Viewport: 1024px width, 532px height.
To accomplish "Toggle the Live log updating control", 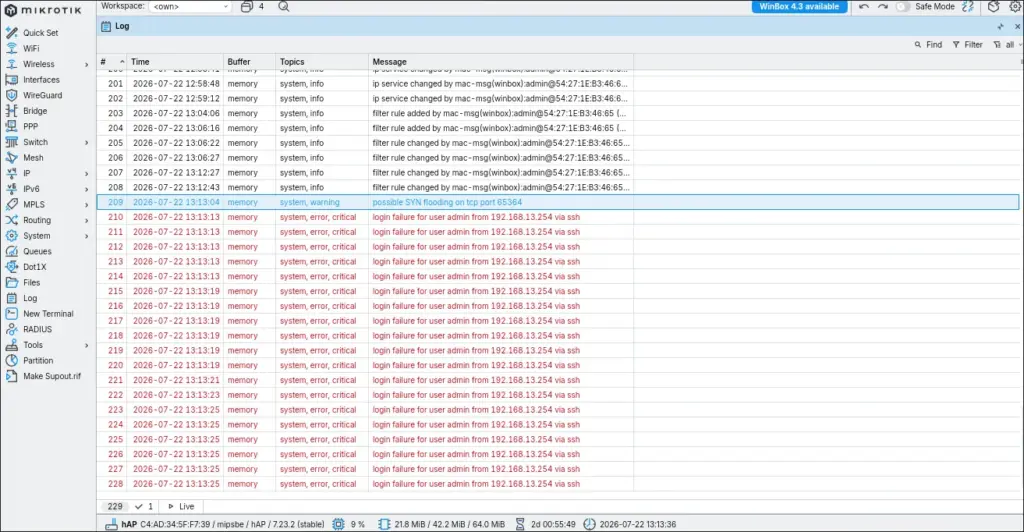I will [181, 507].
